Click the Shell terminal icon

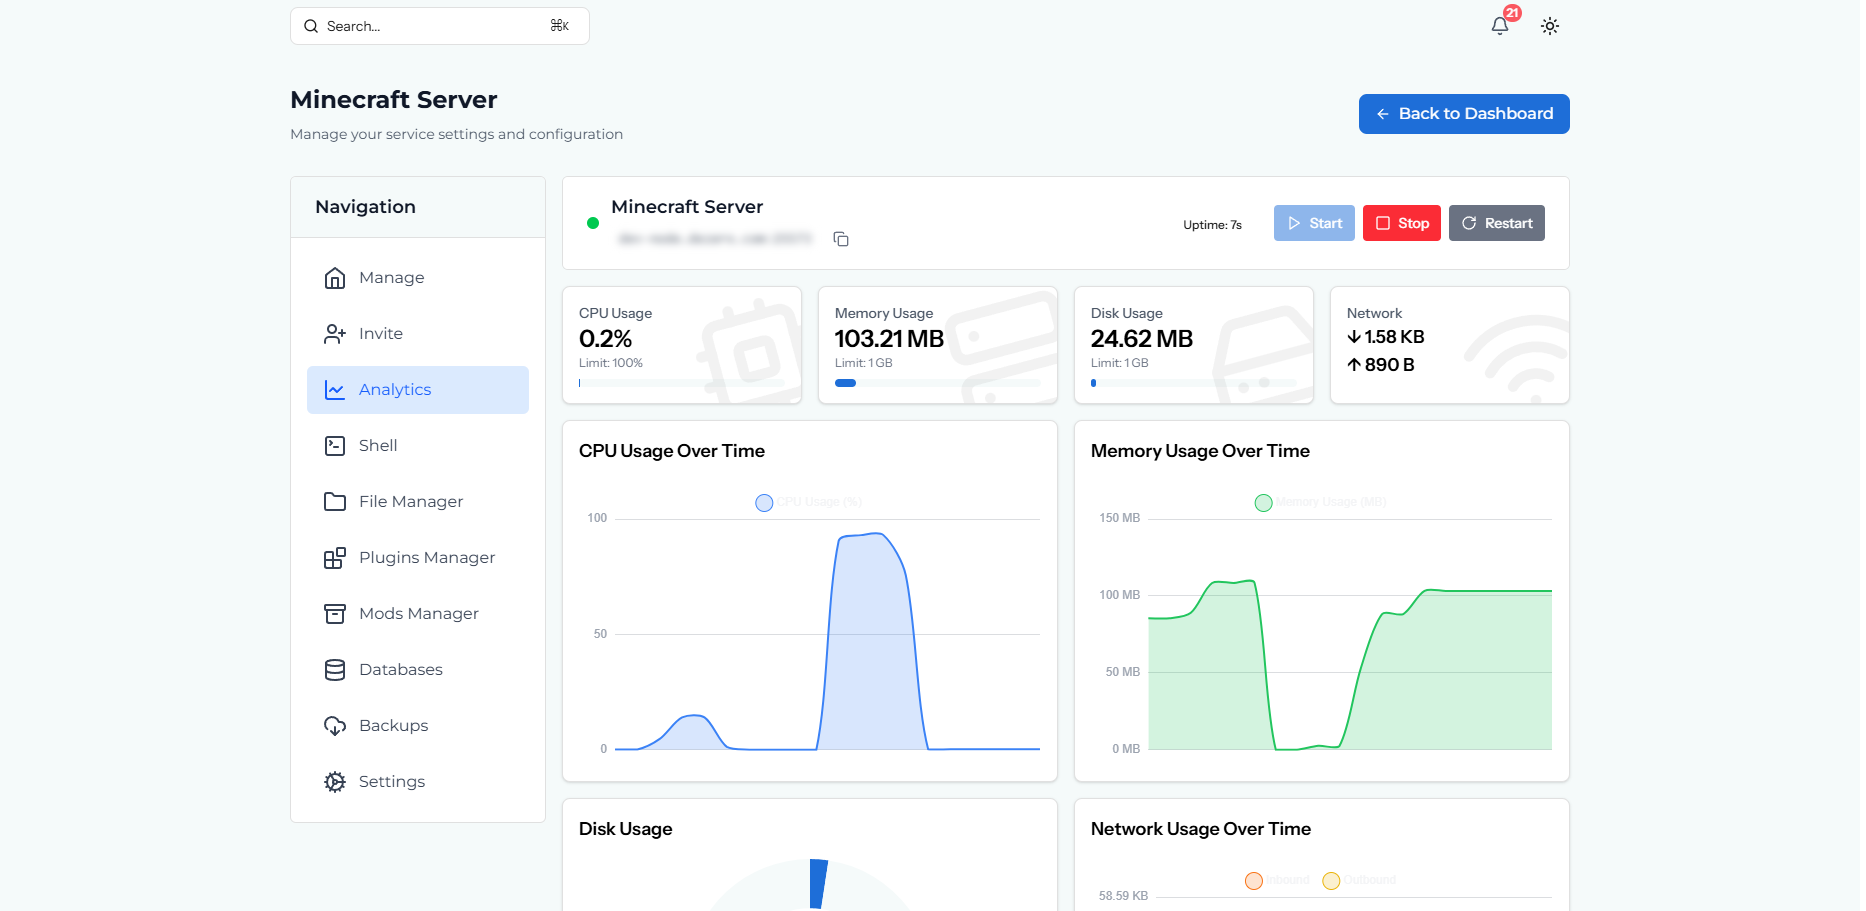pos(335,446)
